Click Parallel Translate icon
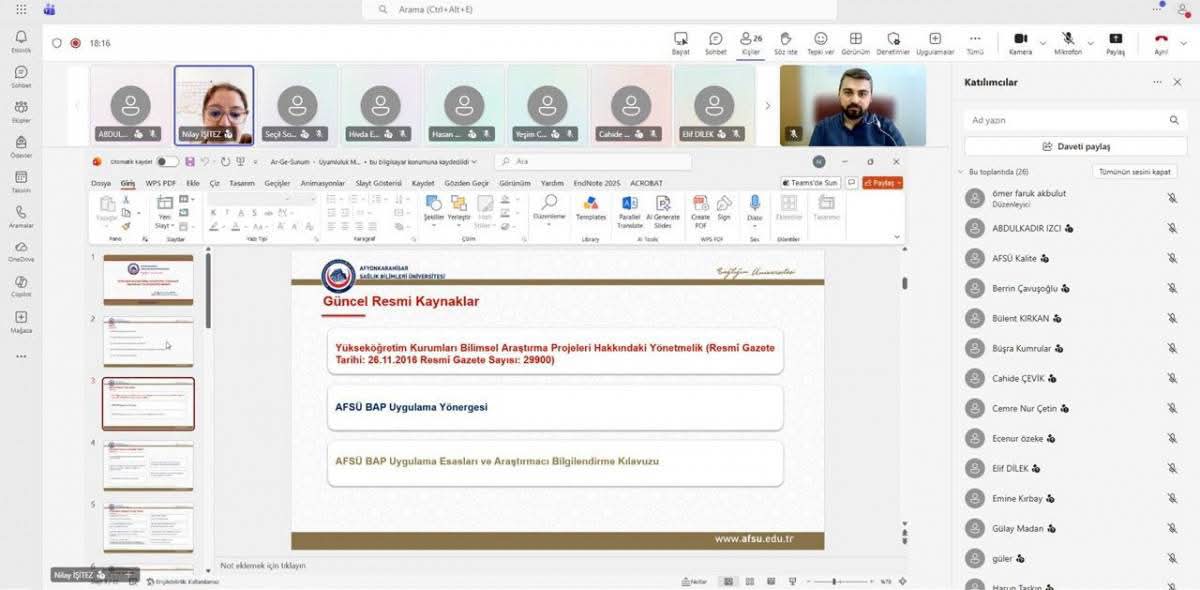1200x590 pixels. pyautogui.click(x=630, y=210)
